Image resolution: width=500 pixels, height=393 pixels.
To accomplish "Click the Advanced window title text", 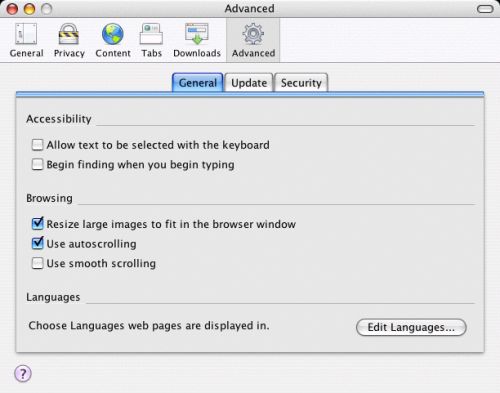I will coord(249,8).
